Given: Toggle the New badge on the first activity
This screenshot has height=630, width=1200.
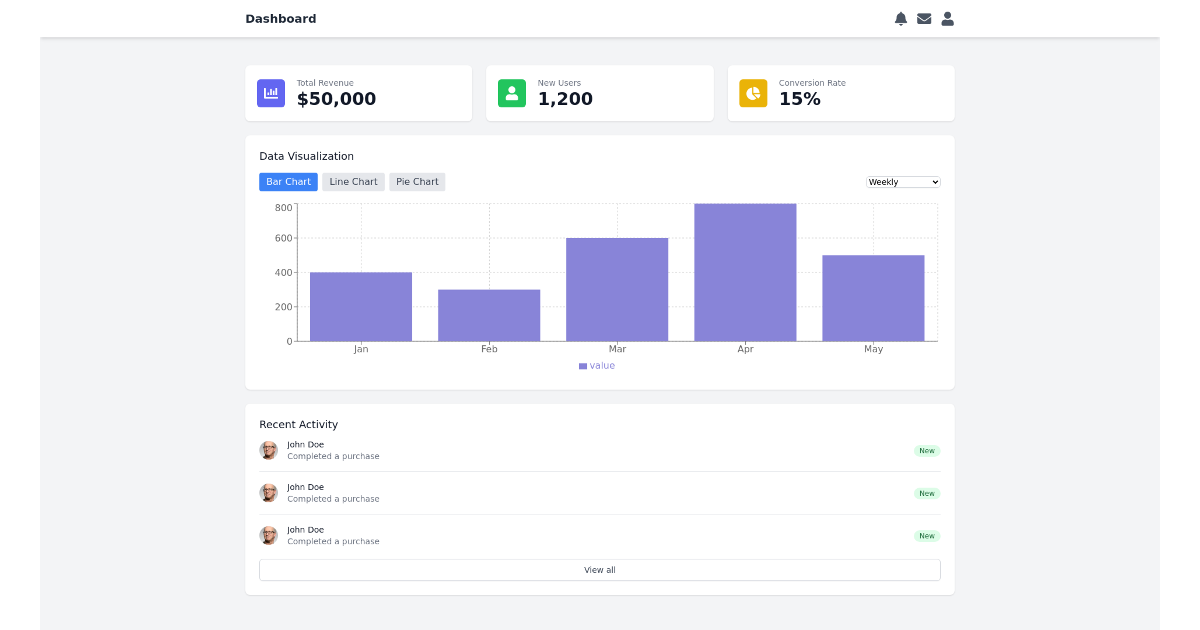Looking at the screenshot, I should [x=926, y=451].
